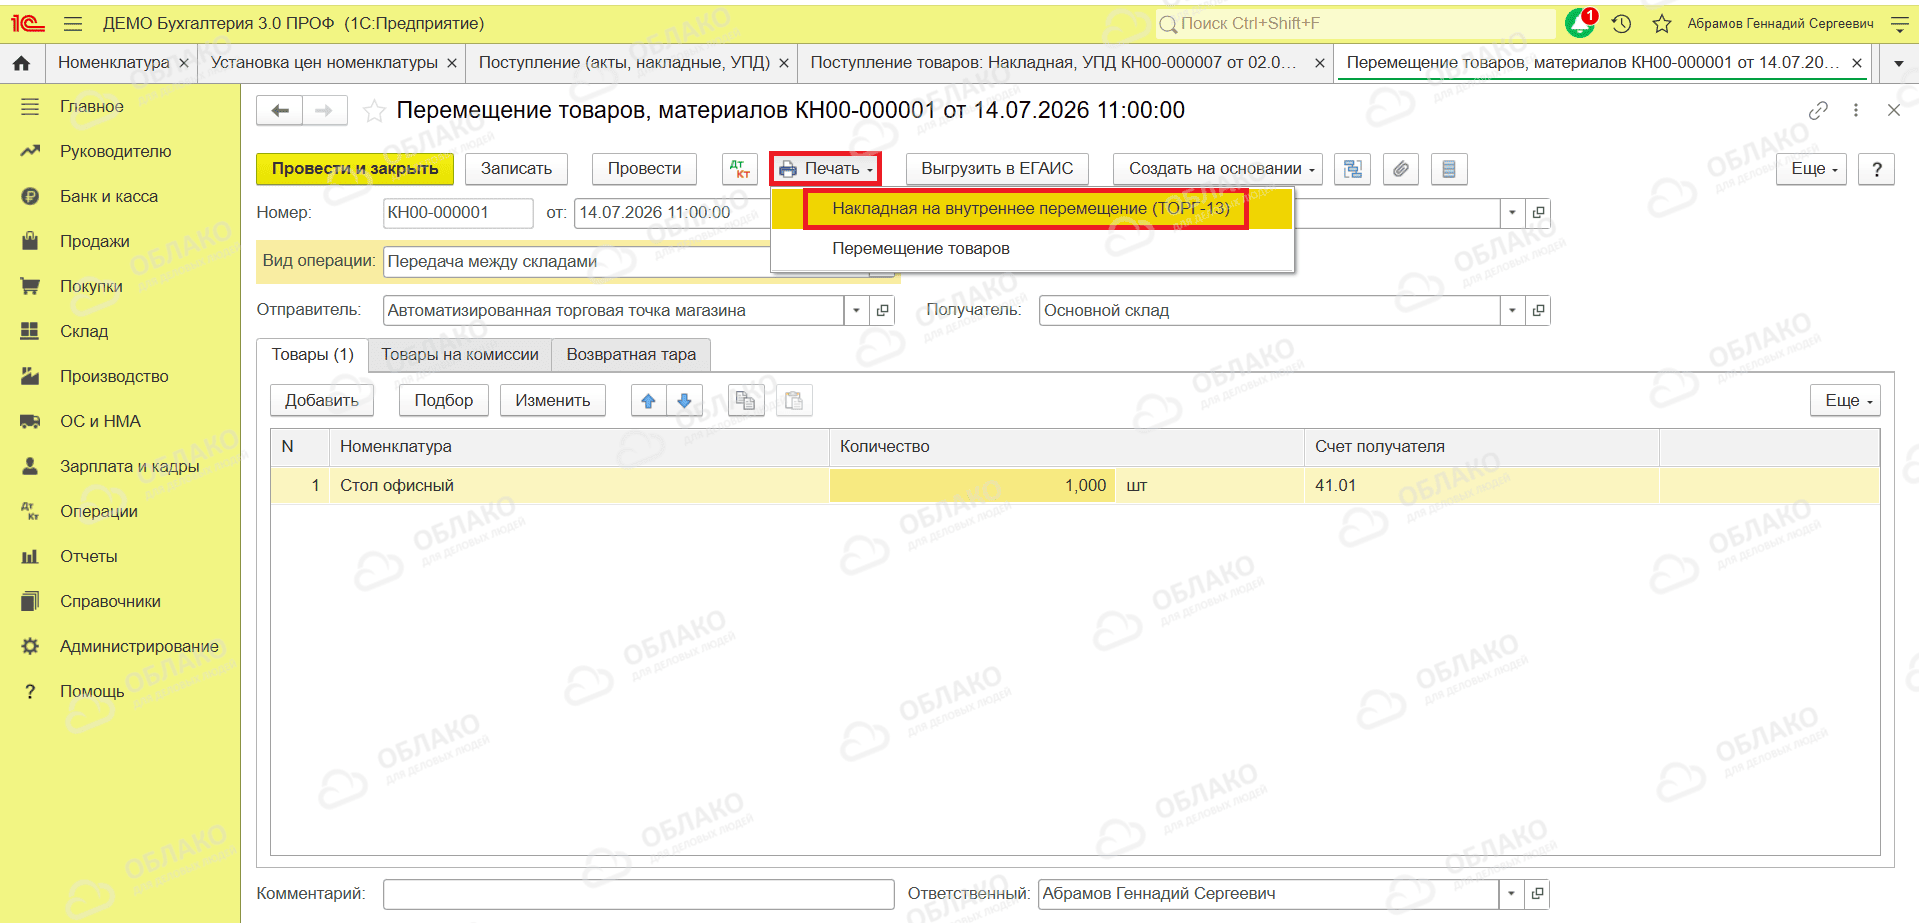Click the Номер input field

458,213
